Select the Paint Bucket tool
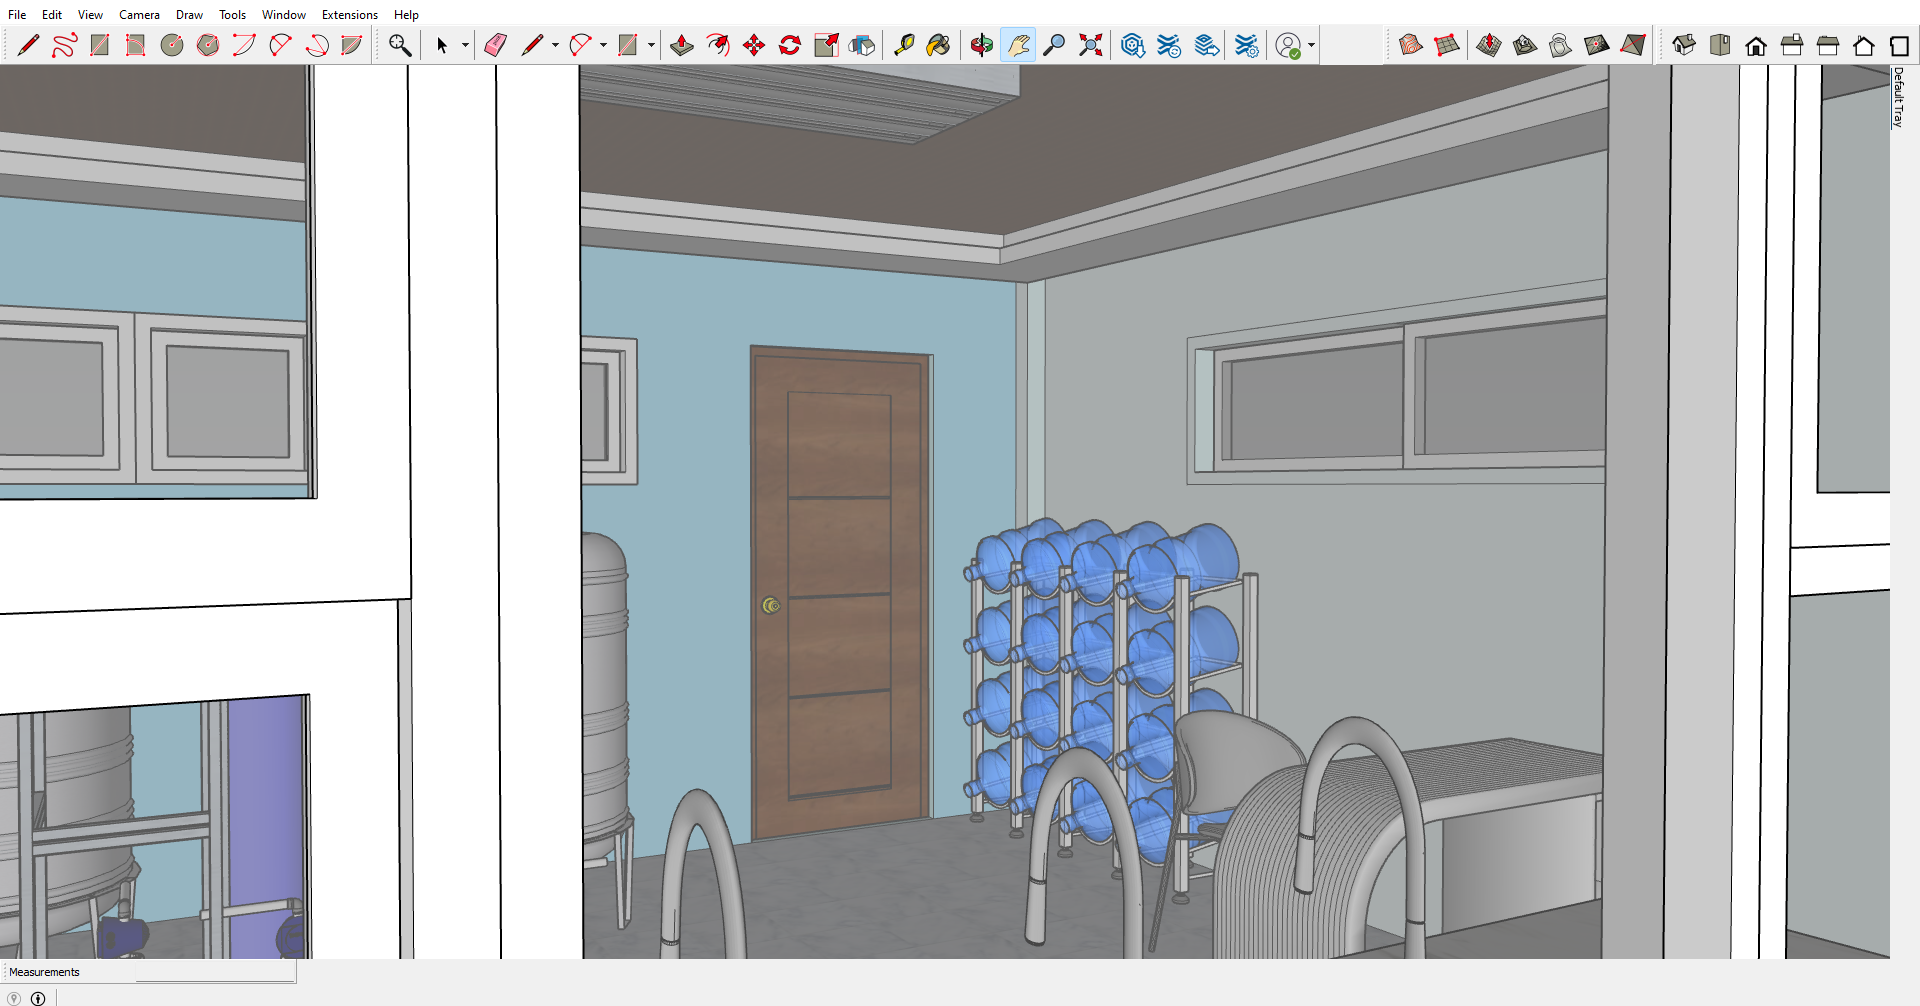1920x1006 pixels. pyautogui.click(x=938, y=45)
